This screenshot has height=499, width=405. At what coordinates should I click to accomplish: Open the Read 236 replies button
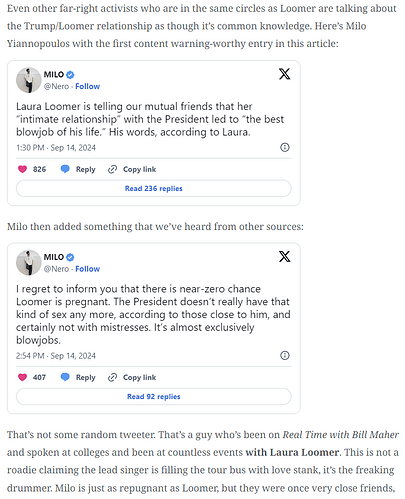pos(154,188)
